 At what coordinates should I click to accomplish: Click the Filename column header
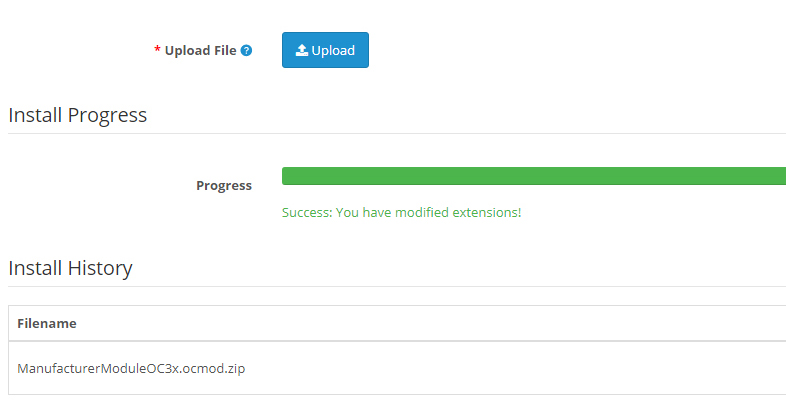(47, 323)
